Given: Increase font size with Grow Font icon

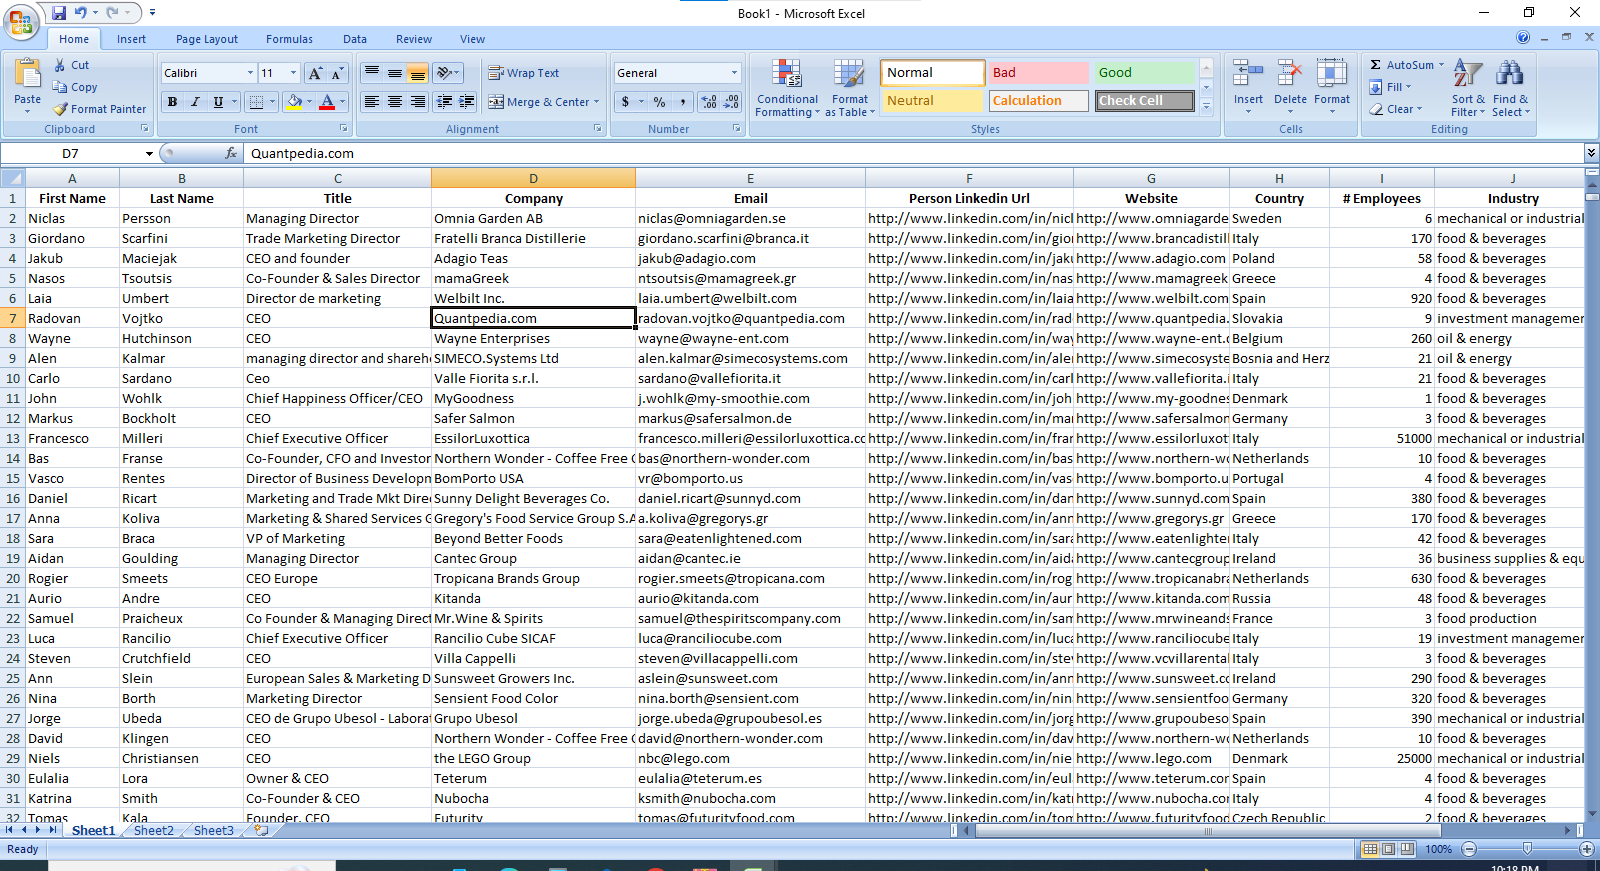Looking at the screenshot, I should pyautogui.click(x=316, y=73).
